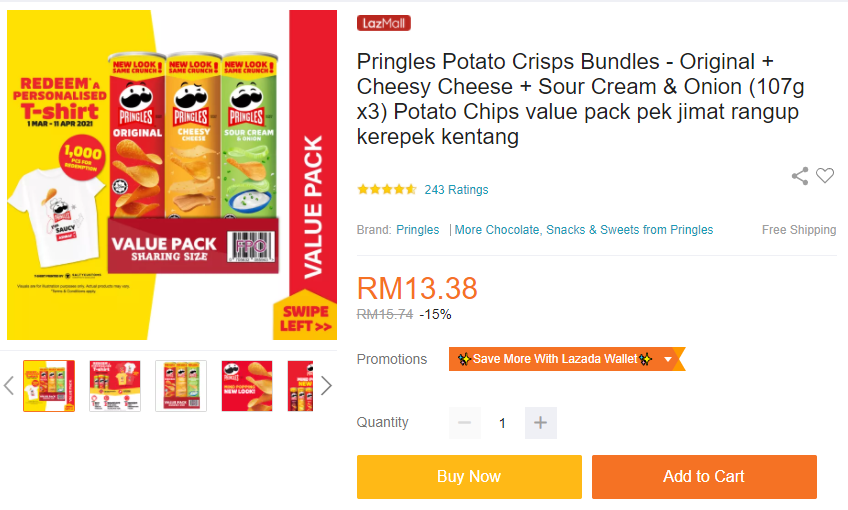Image resolution: width=848 pixels, height=510 pixels.
Task: Show previous thumbnails with left arrow
Action: [9, 386]
